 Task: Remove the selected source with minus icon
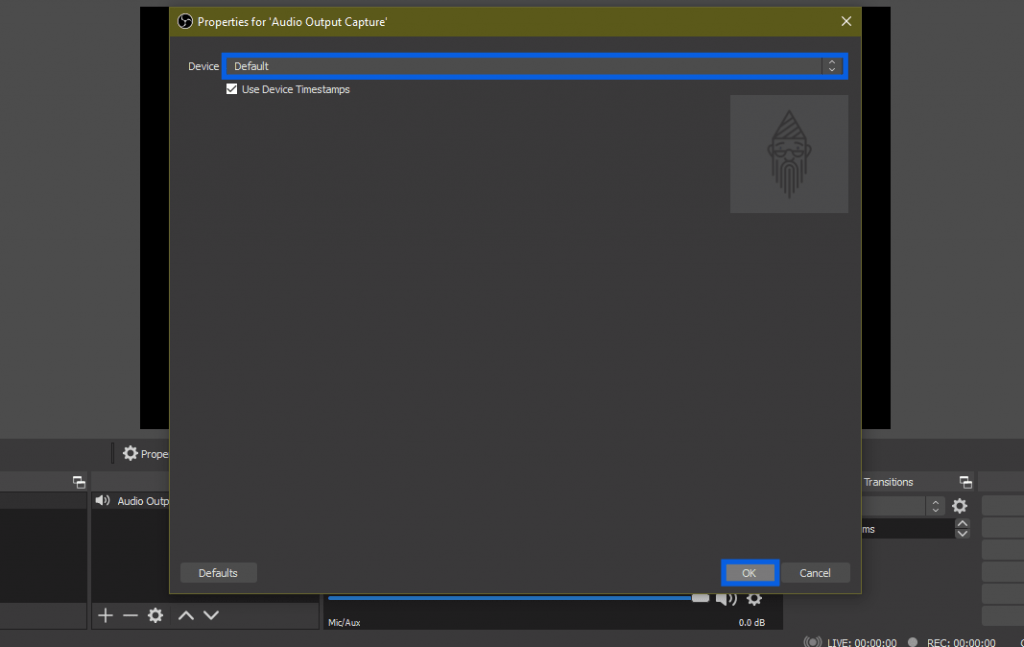click(x=130, y=615)
